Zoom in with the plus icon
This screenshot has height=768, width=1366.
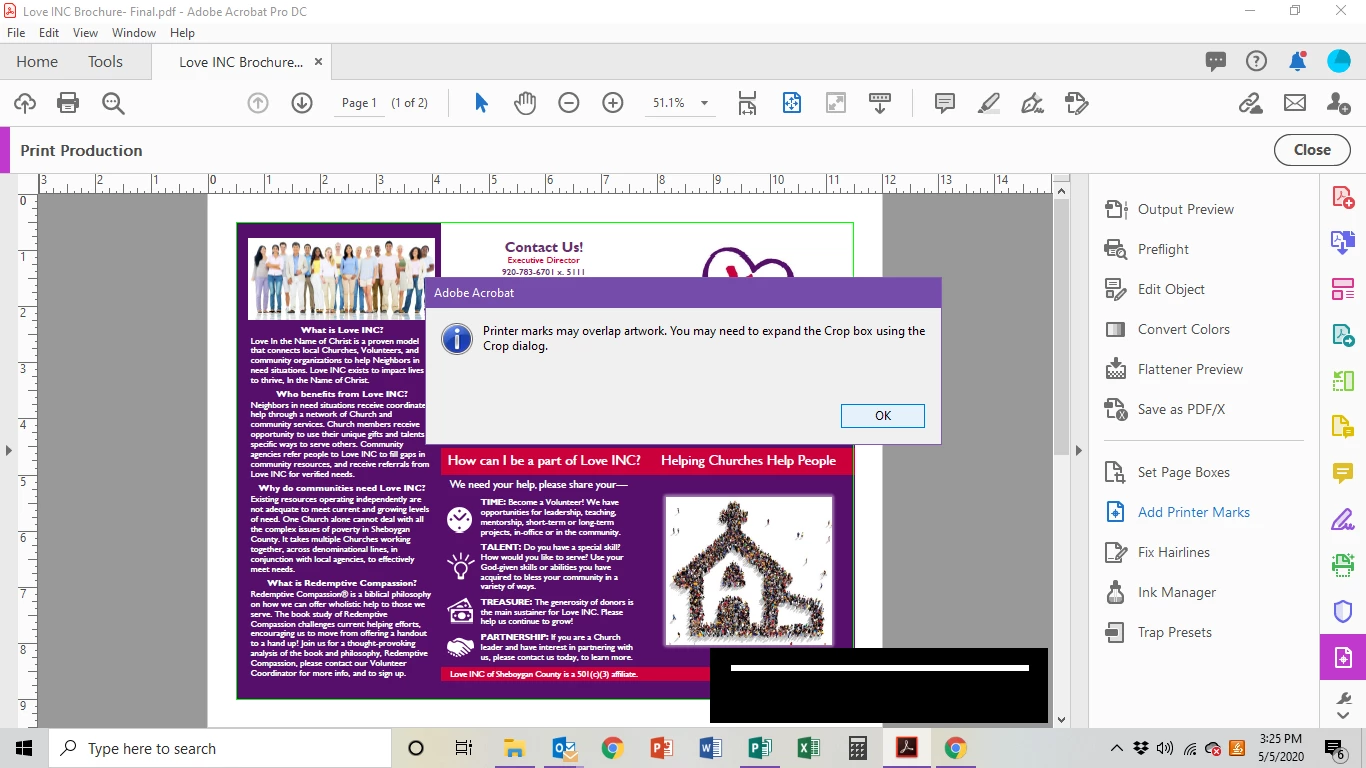613,103
